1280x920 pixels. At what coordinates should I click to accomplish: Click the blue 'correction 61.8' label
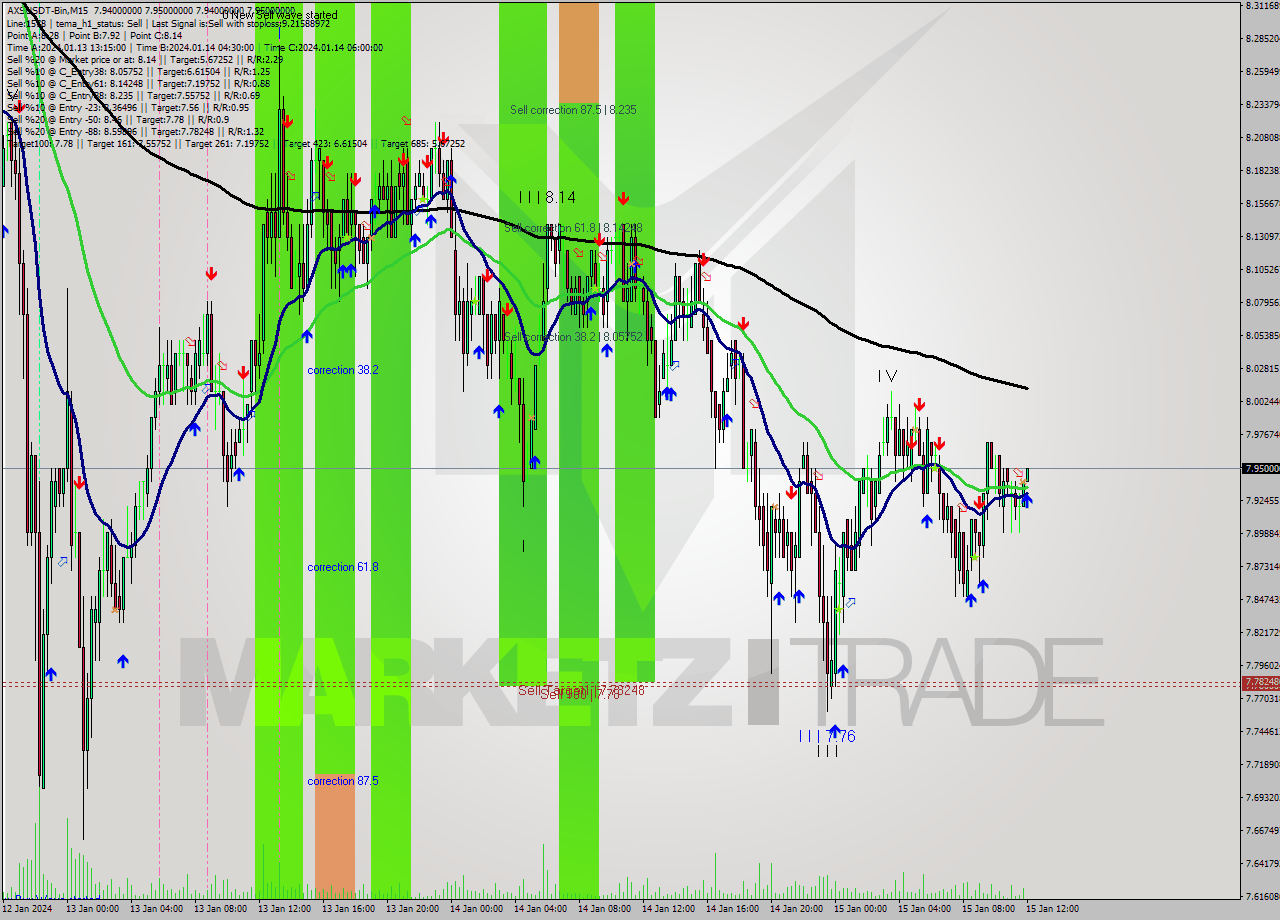coord(343,567)
